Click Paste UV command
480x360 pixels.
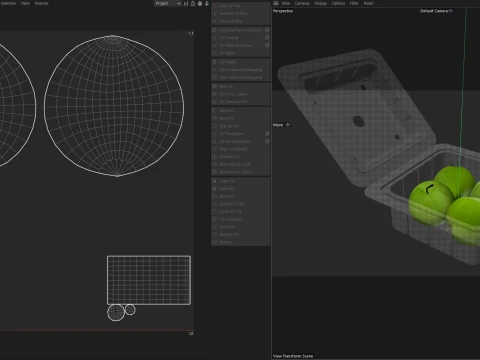pyautogui.click(x=241, y=189)
